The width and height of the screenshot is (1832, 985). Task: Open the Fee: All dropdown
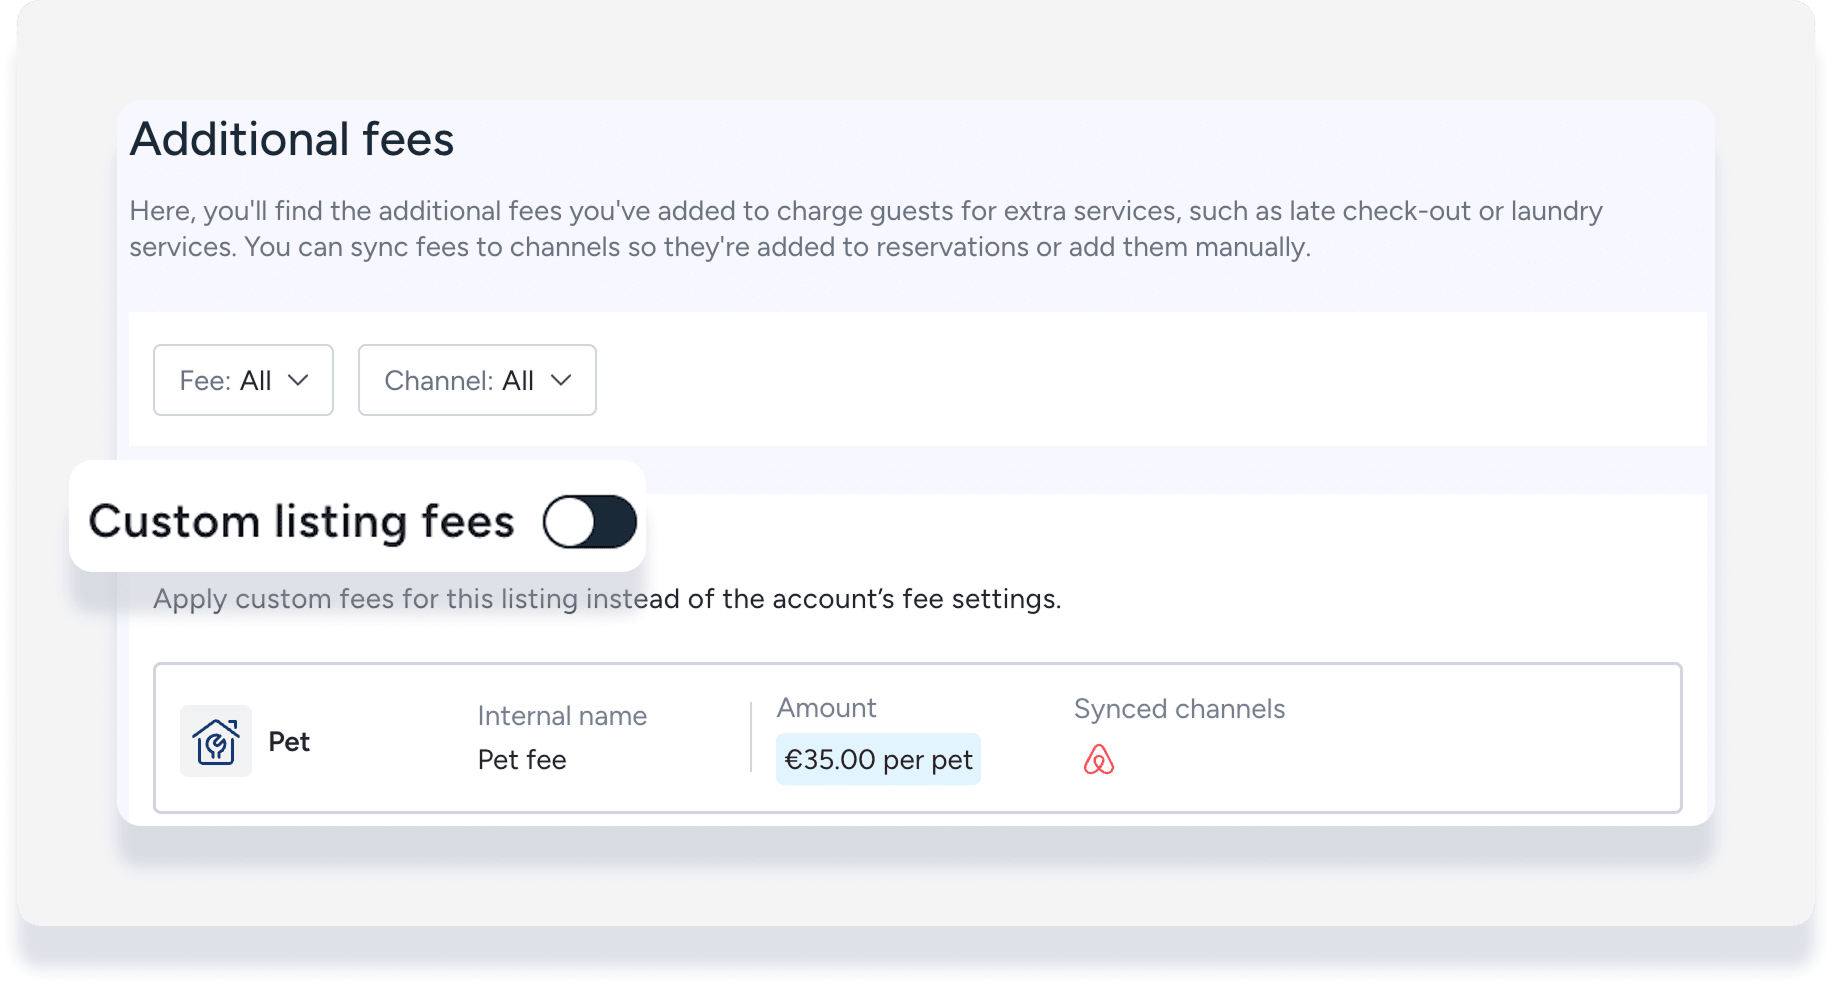[x=243, y=380]
